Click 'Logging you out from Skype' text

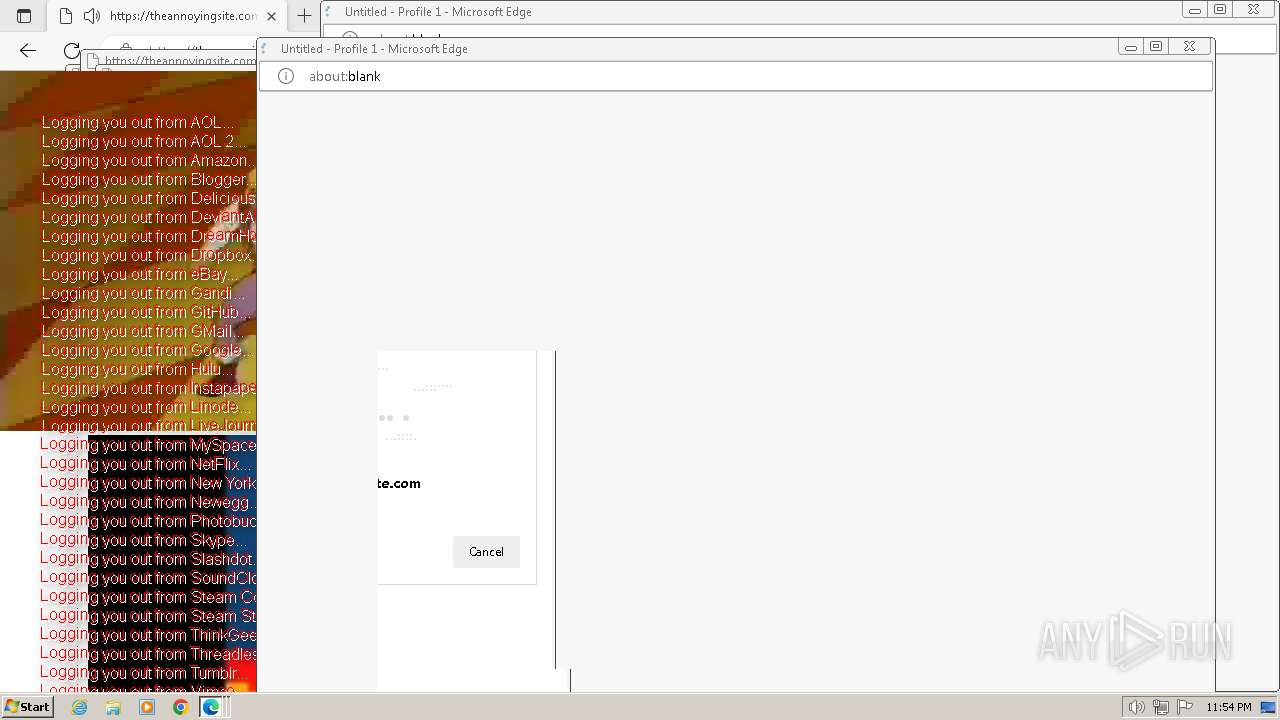[143, 540]
